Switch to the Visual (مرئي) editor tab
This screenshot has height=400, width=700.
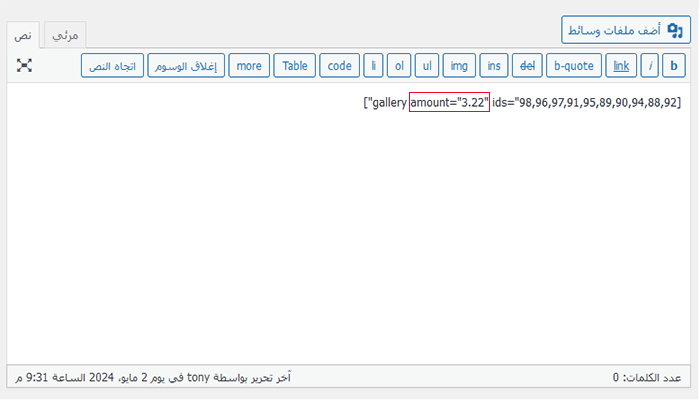[x=65, y=35]
